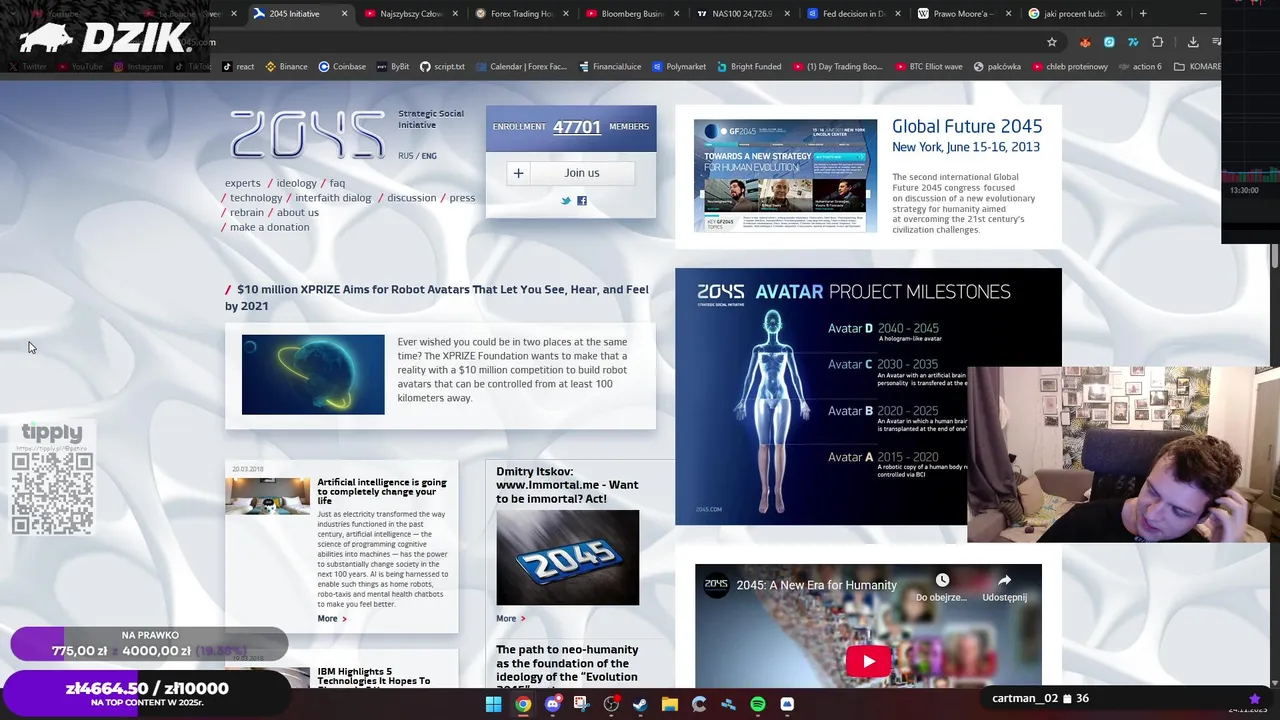Open the press menu link
1280x720 pixels.
462,198
